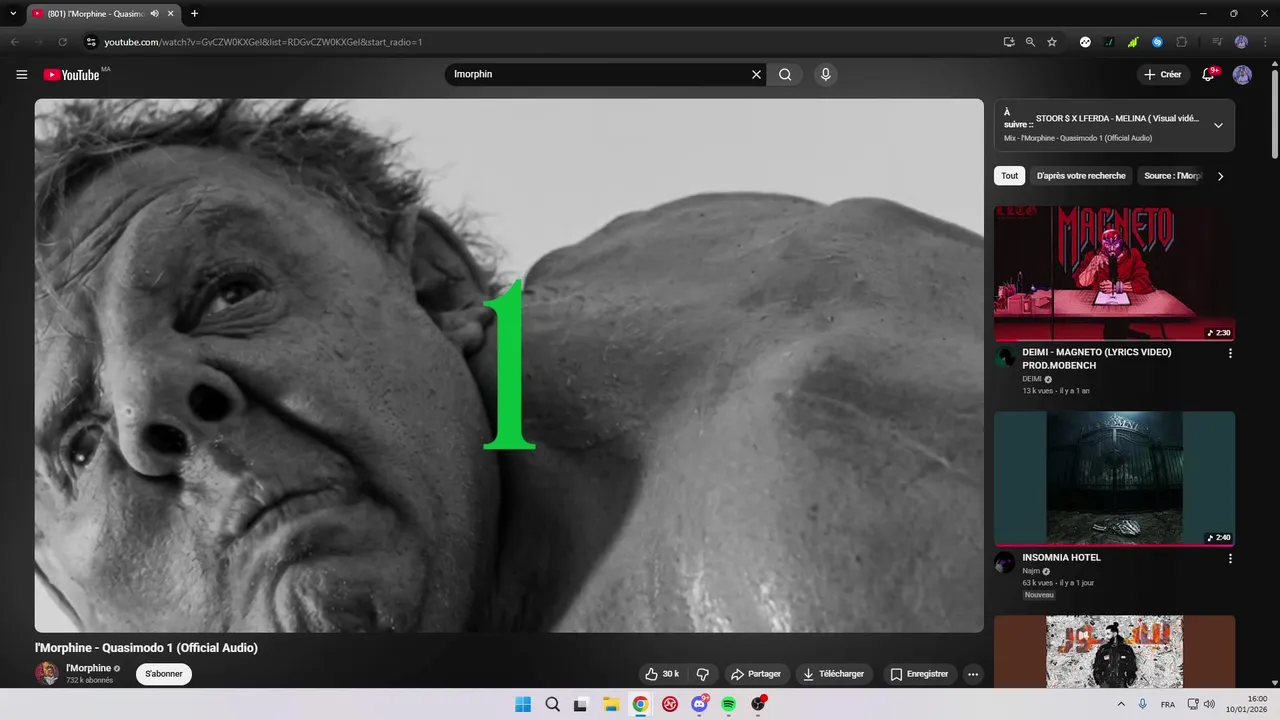Open the INSOMNIA HOTEL video thumbnail
1280x720 pixels.
click(1114, 478)
